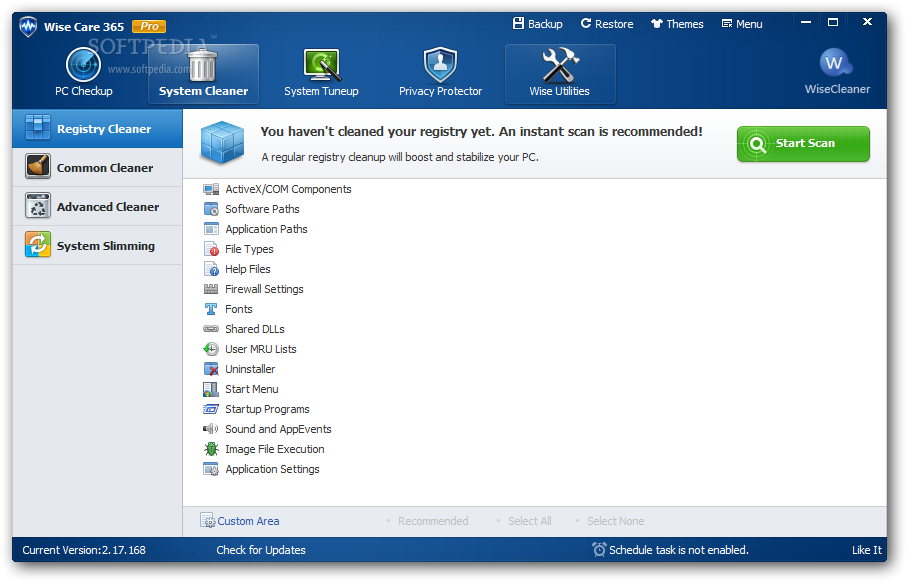Open Wise Utilities tools icon

pos(559,65)
